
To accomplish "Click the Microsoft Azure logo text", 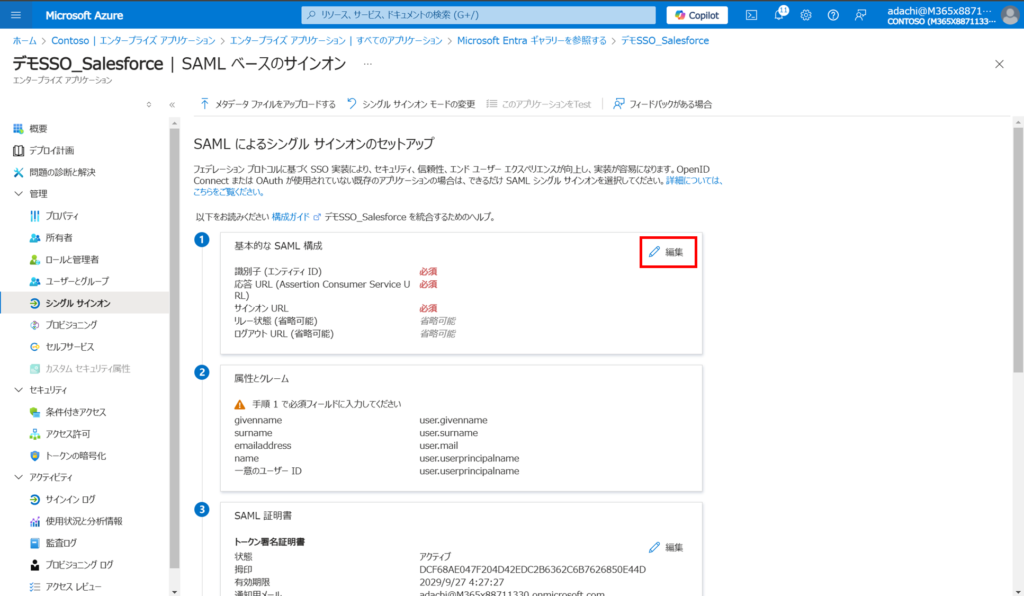I will tap(84, 15).
